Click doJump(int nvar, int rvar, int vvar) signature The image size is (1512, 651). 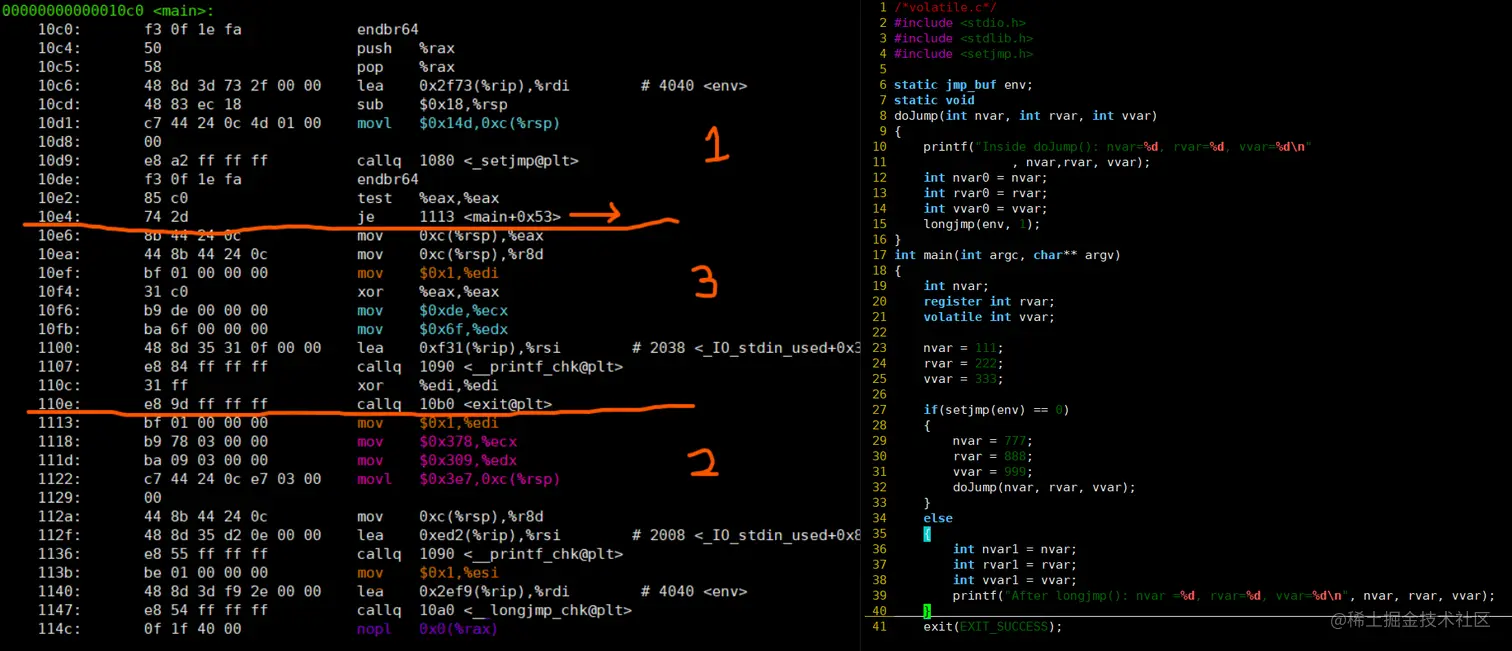click(x=1026, y=116)
